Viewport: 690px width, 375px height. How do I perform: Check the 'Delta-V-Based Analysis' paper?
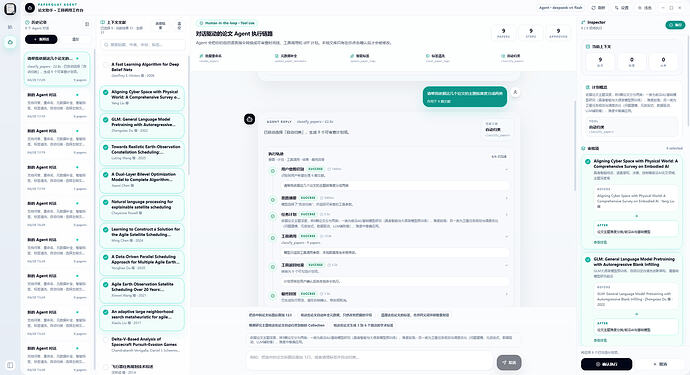tap(106, 339)
